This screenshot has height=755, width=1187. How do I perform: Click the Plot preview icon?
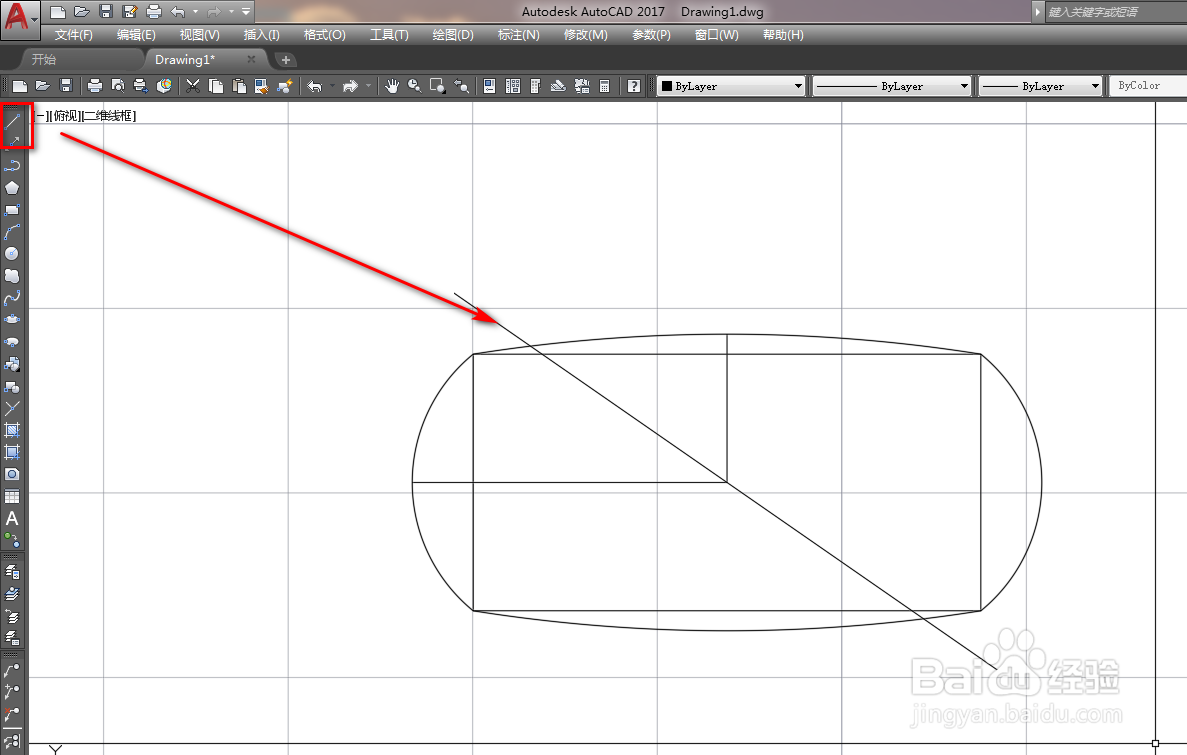[117, 86]
